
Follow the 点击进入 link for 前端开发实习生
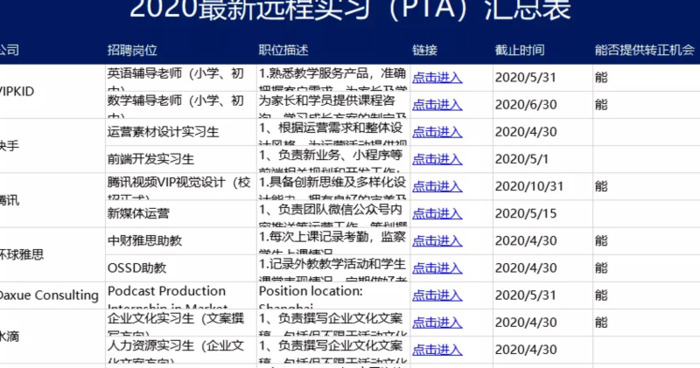437,159
